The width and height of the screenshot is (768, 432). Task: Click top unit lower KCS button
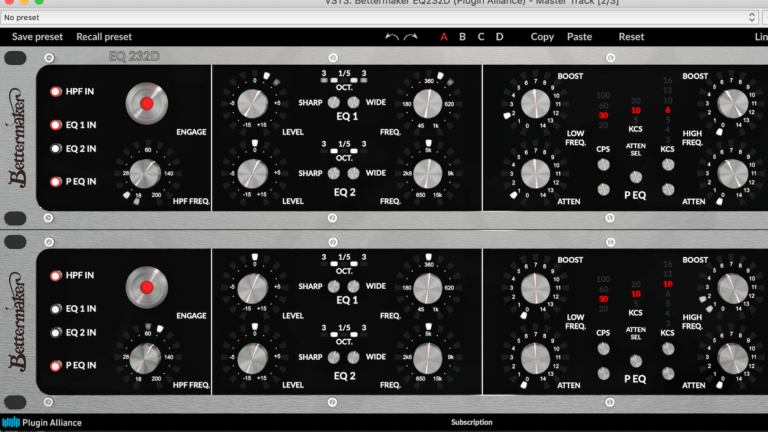[x=668, y=189]
